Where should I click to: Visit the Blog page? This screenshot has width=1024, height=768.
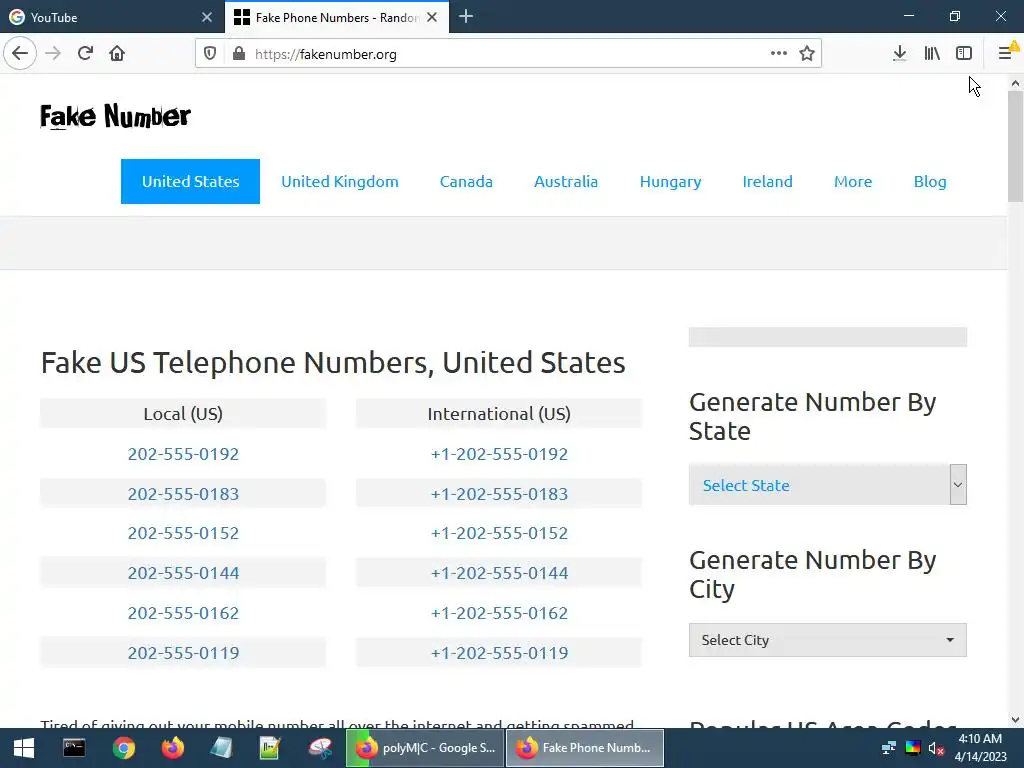[930, 182]
